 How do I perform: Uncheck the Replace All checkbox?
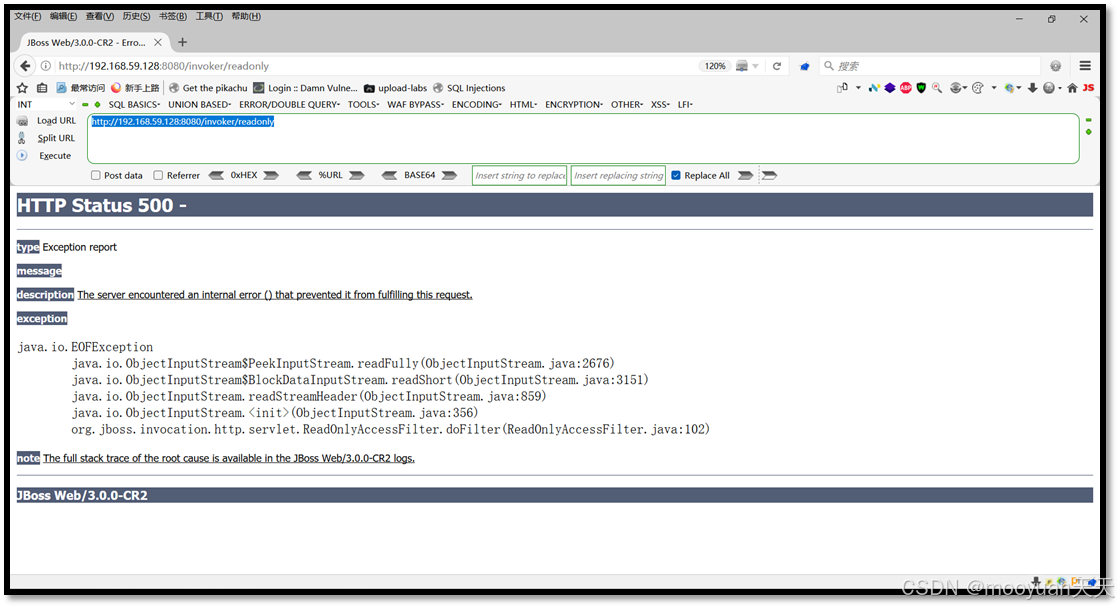tap(676, 176)
